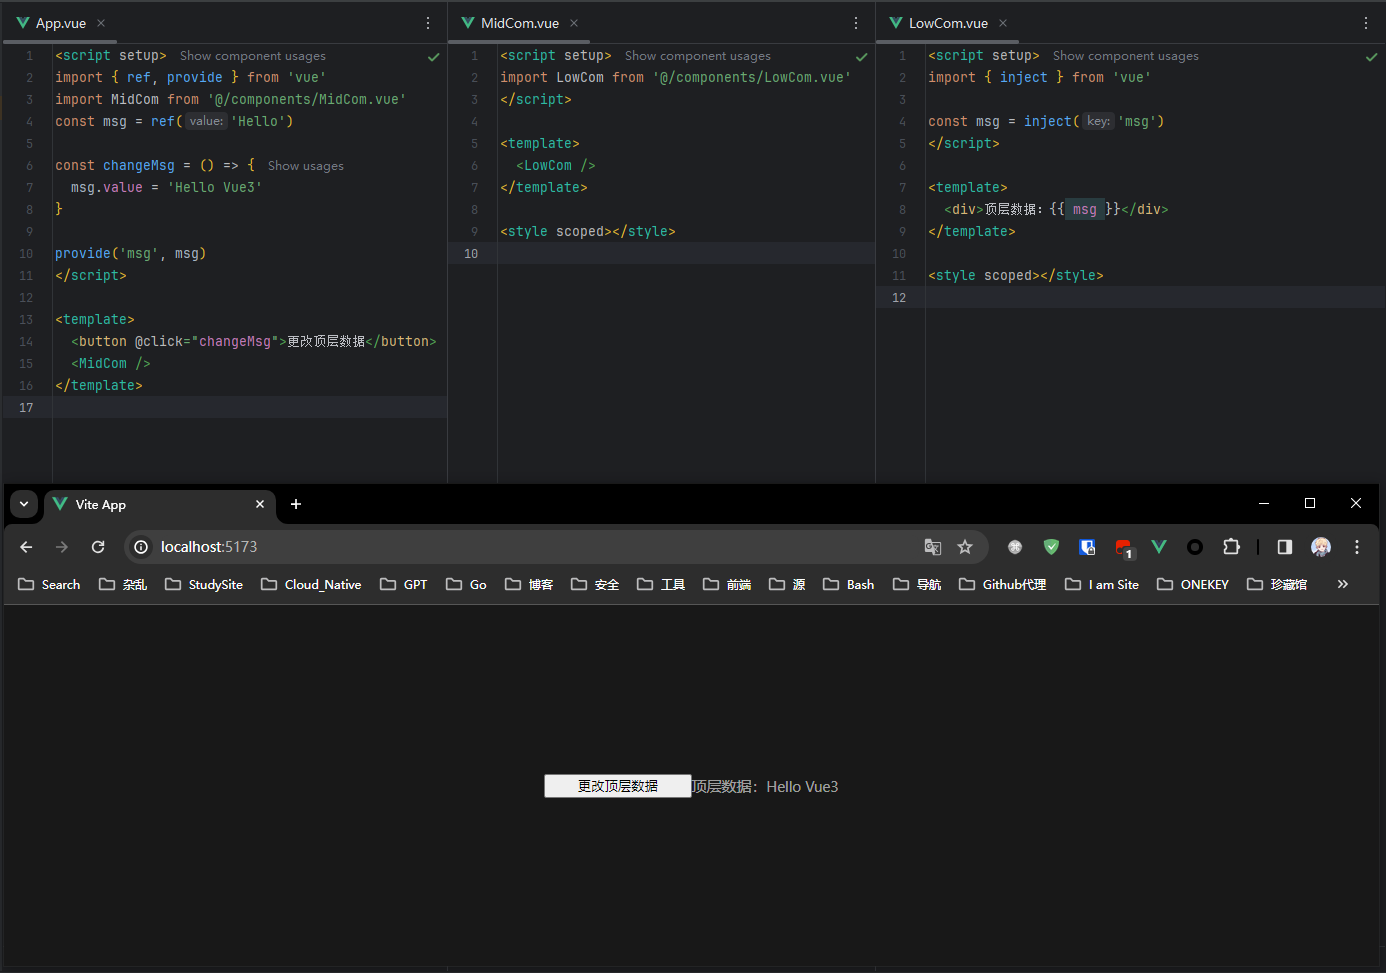Open the StudySite bookmark folder
This screenshot has width=1386, height=973.
[x=204, y=584]
